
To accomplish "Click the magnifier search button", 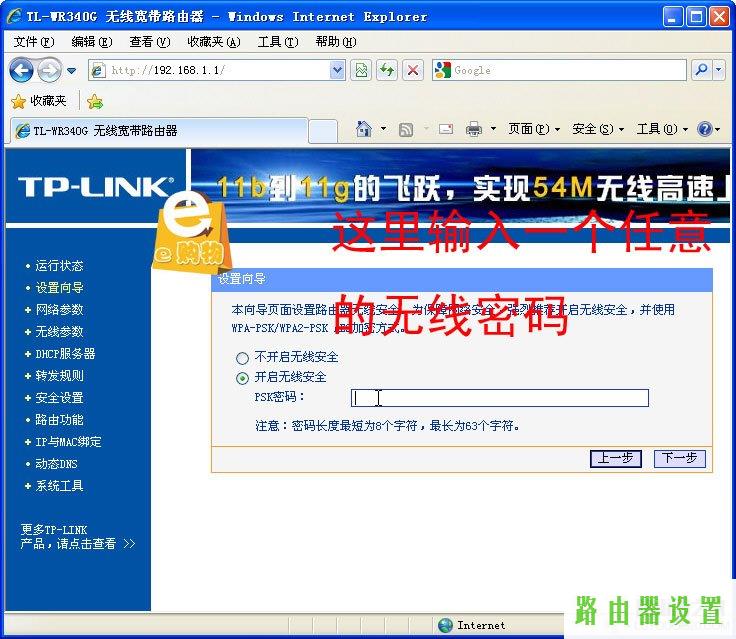I will 702,70.
